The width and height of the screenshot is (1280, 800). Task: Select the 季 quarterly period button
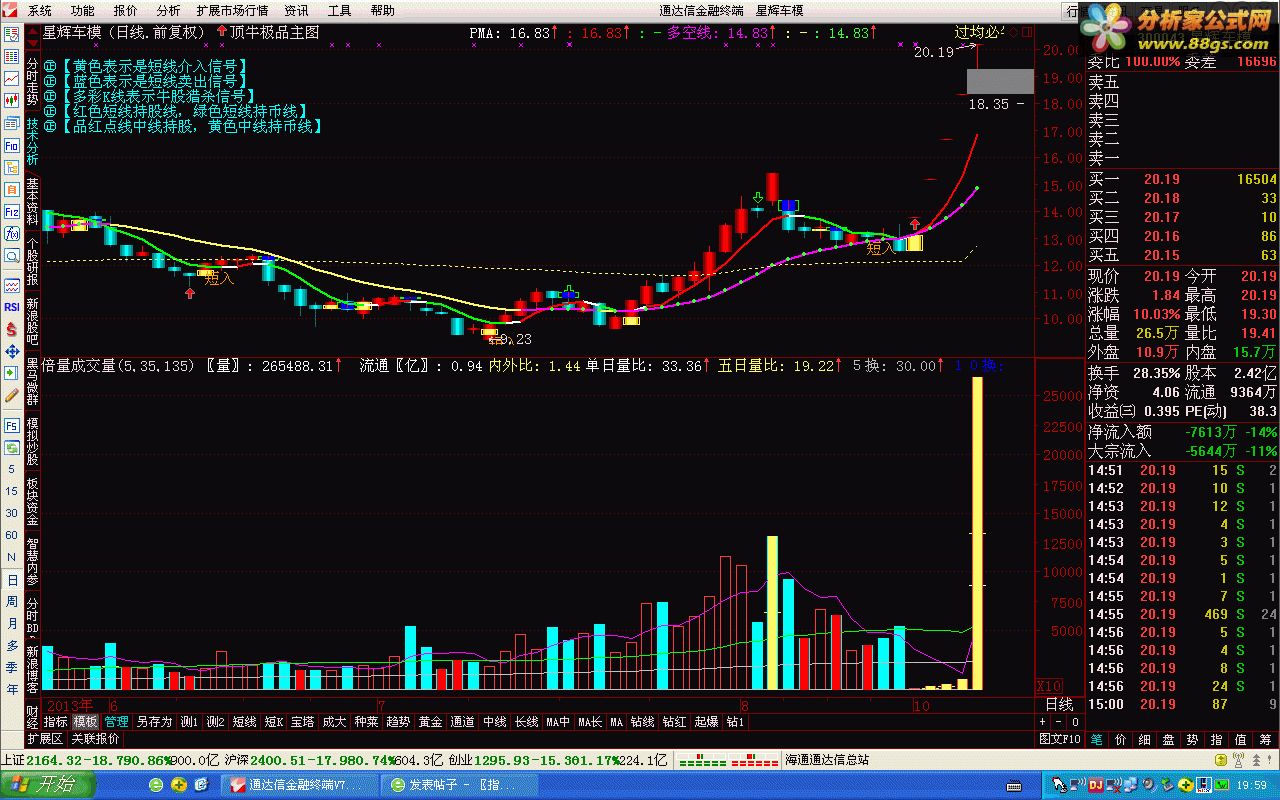pos(11,668)
